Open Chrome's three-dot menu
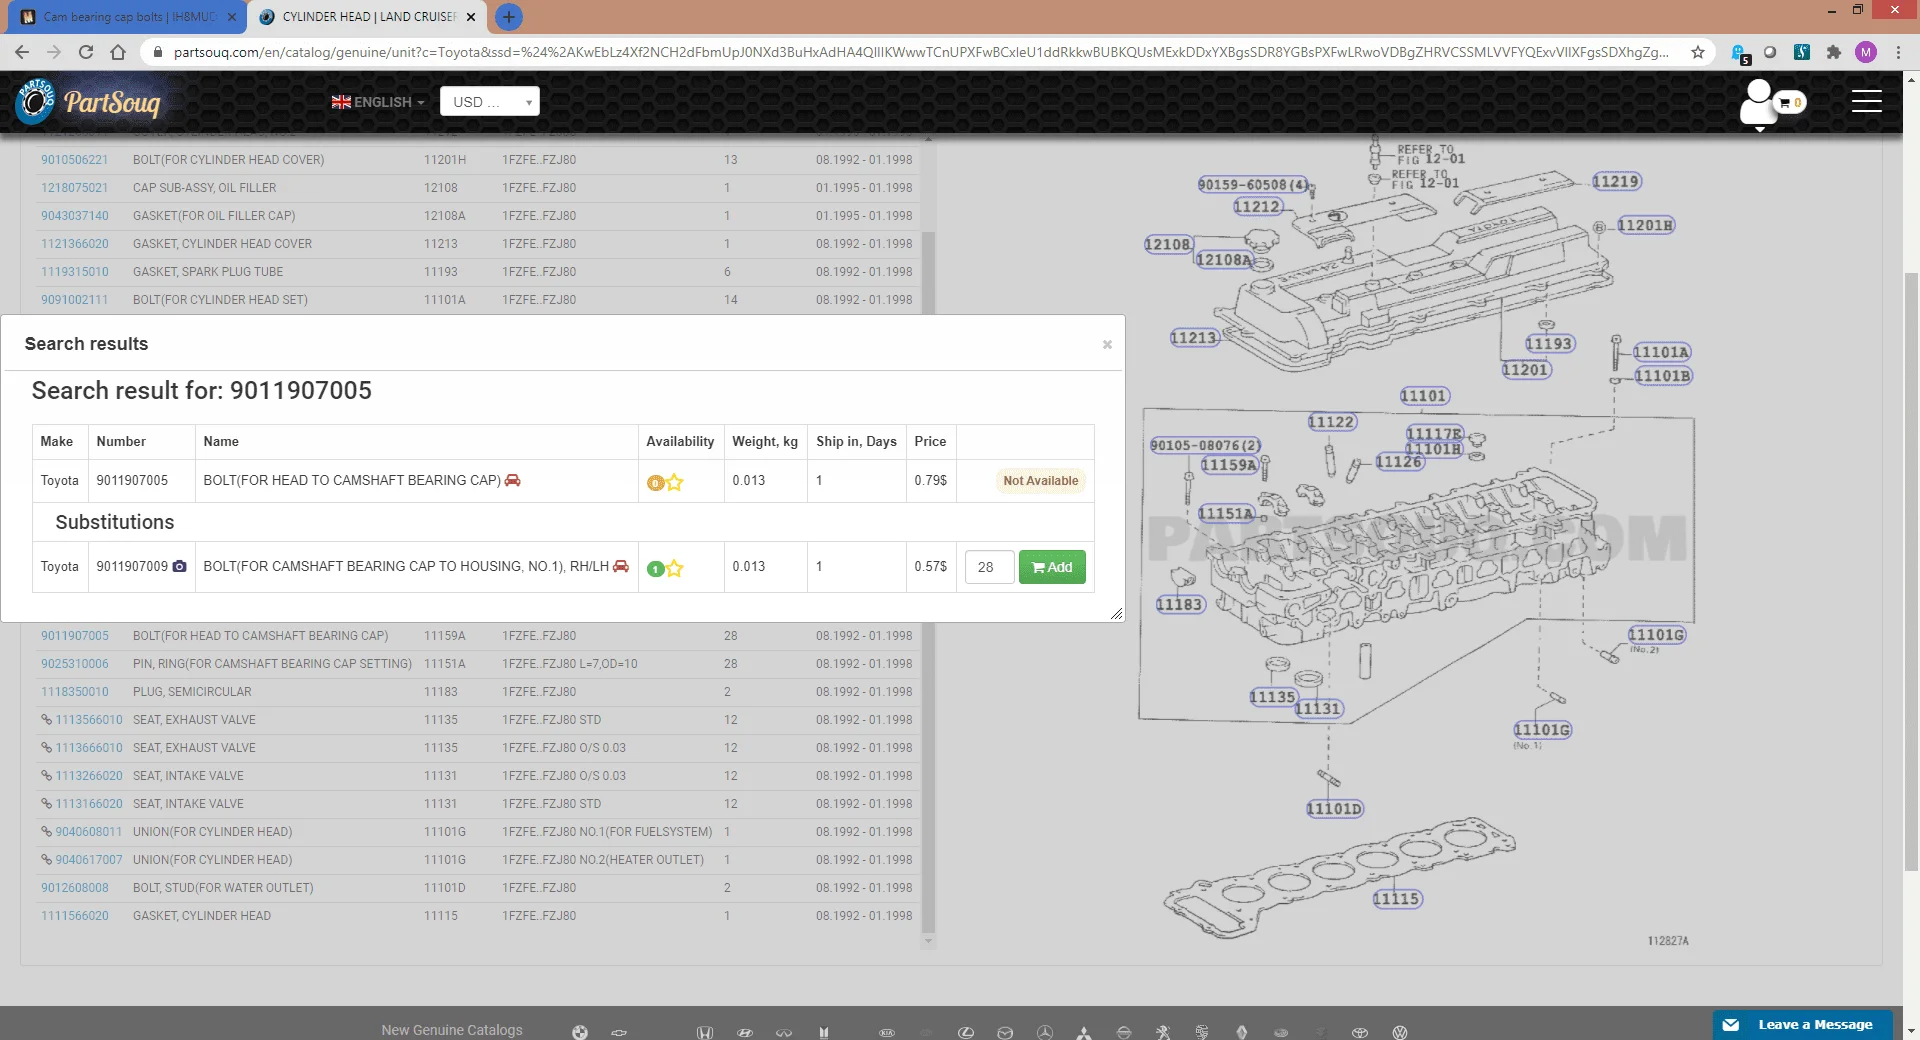The width and height of the screenshot is (1920, 1040). coord(1898,52)
